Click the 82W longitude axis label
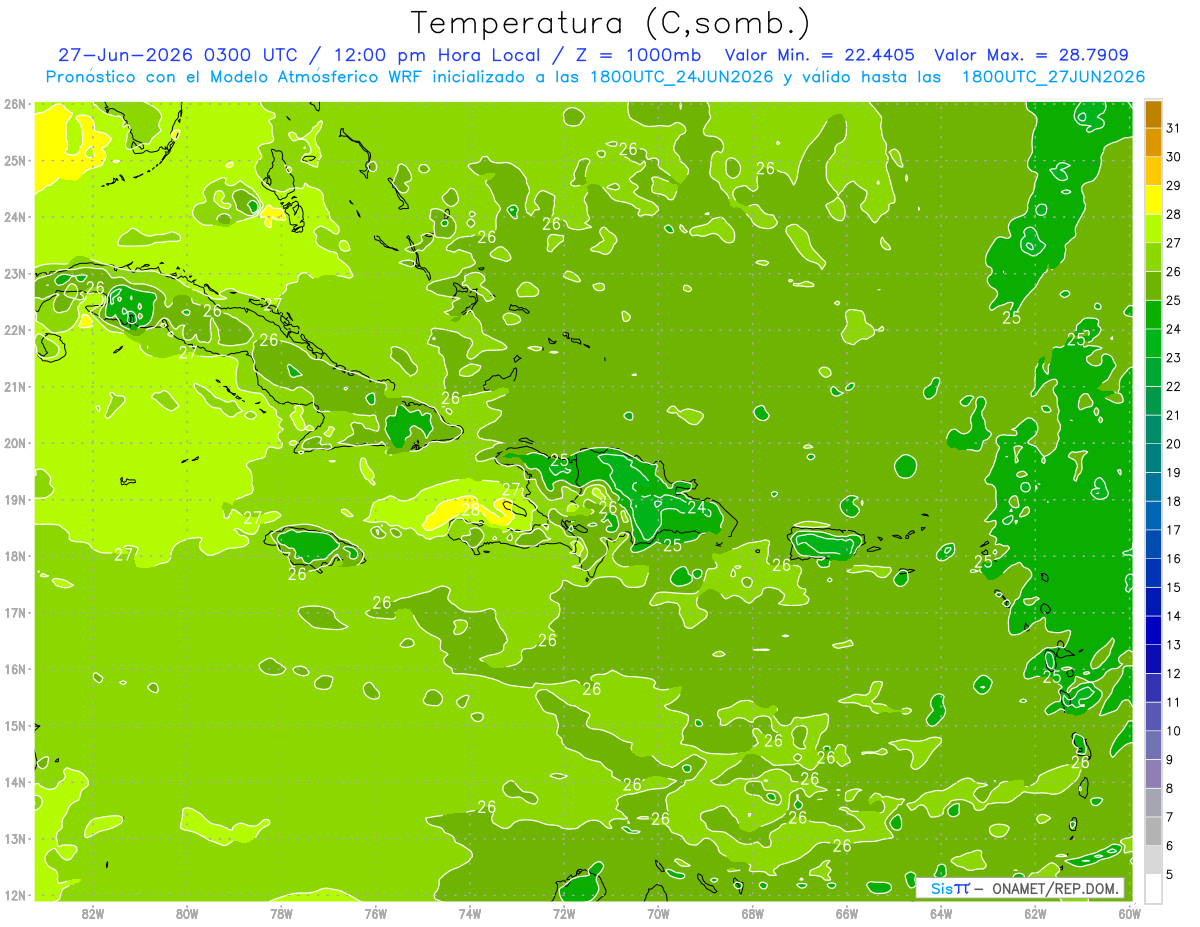Image resolution: width=1200 pixels, height=927 pixels. click(93, 913)
